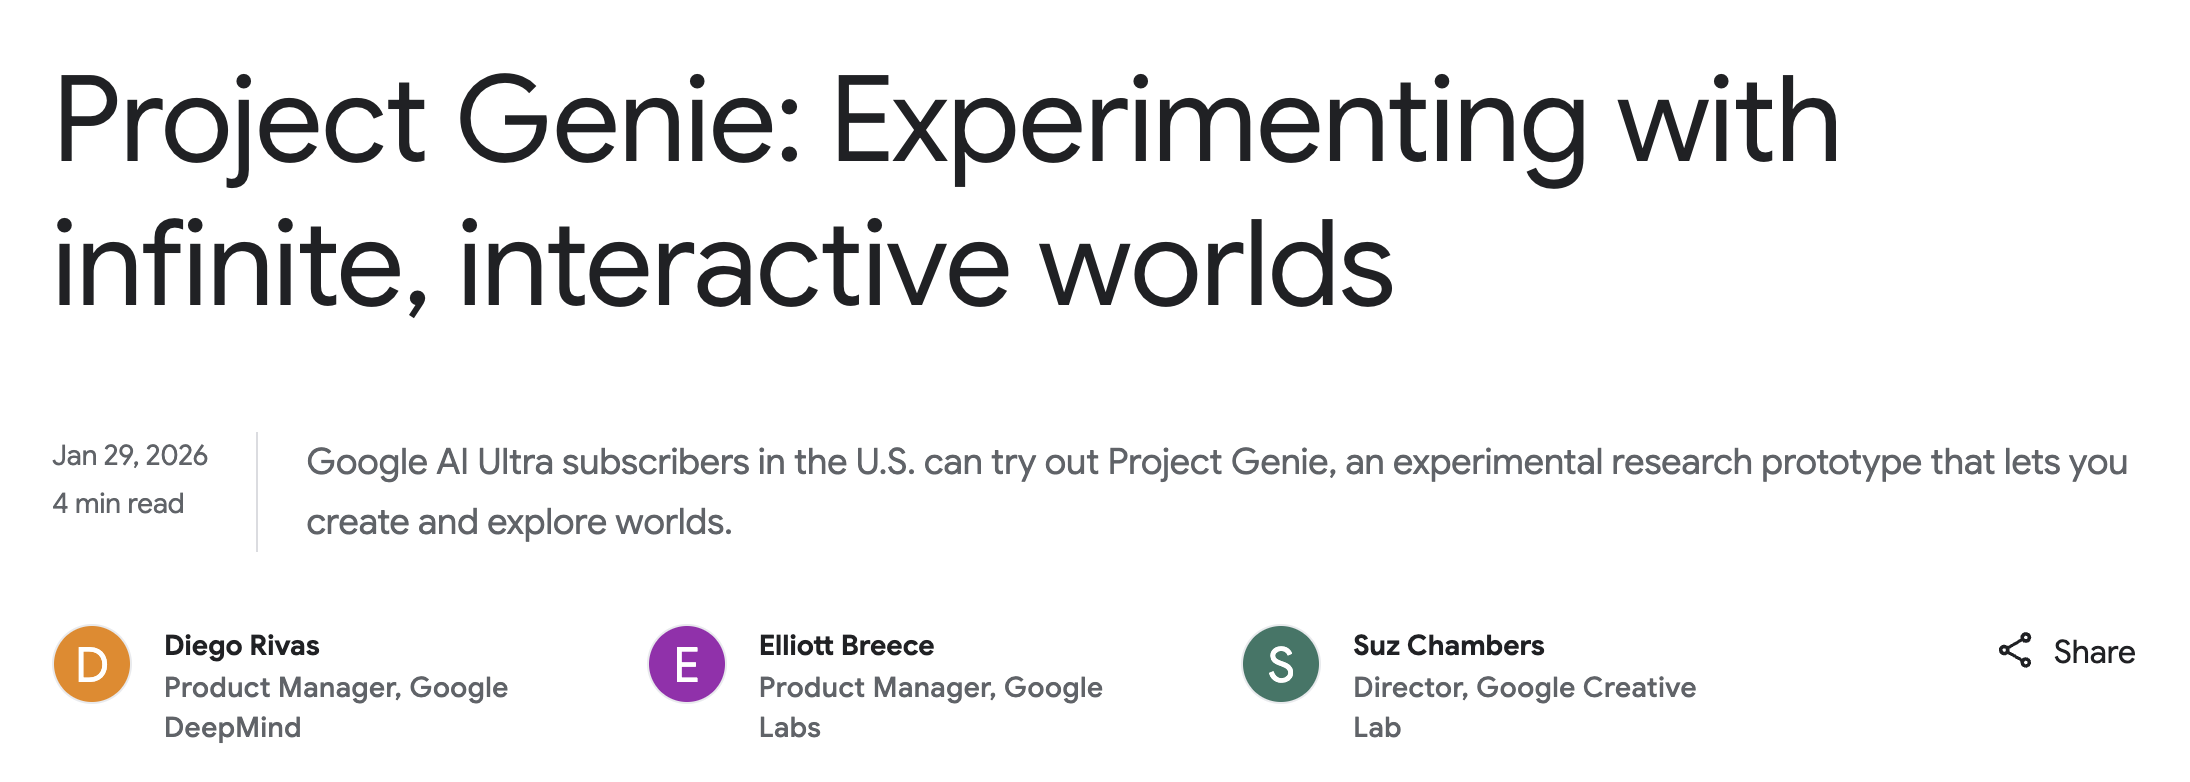The height and width of the screenshot is (782, 2190).
Task: Click the "4 min read" label
Action: point(118,503)
